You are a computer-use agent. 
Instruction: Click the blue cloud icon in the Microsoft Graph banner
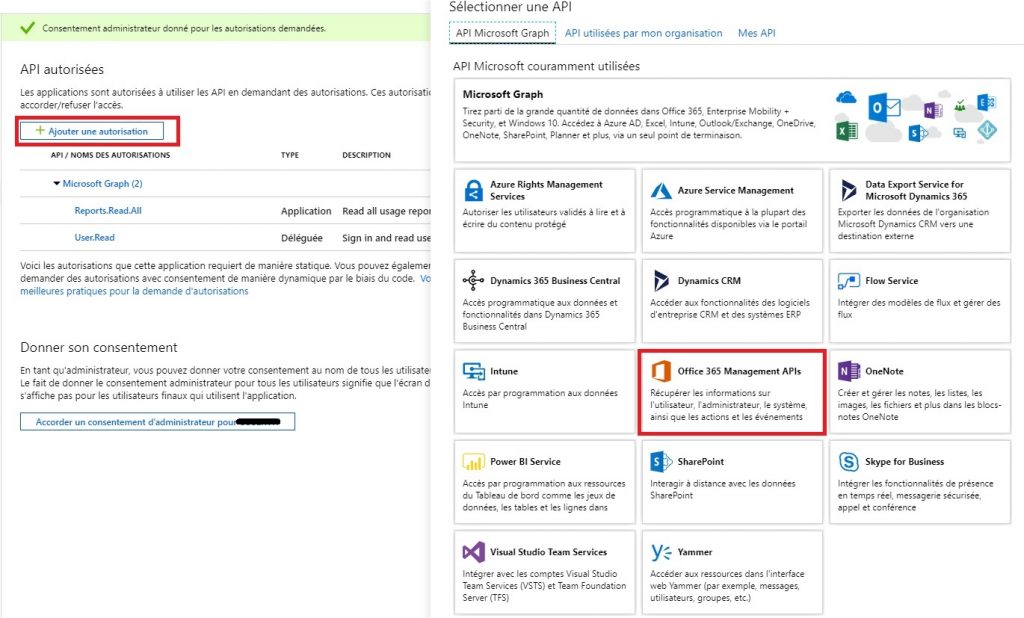pyautogui.click(x=846, y=98)
